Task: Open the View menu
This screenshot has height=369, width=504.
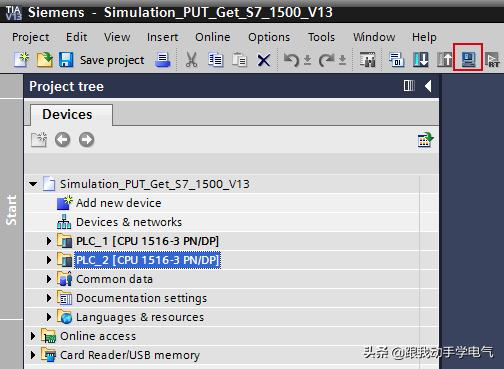Action: click(x=117, y=37)
